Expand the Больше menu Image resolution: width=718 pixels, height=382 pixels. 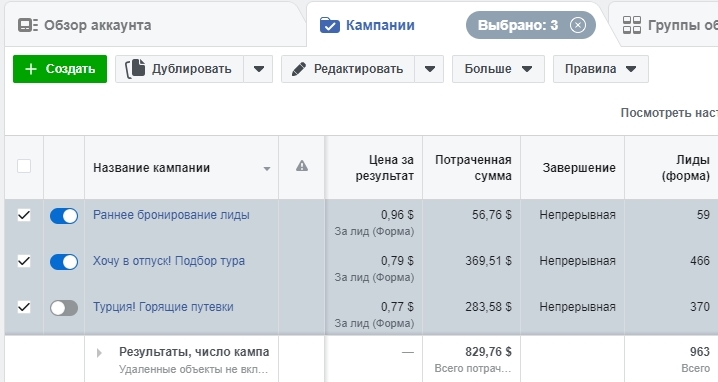[498, 69]
